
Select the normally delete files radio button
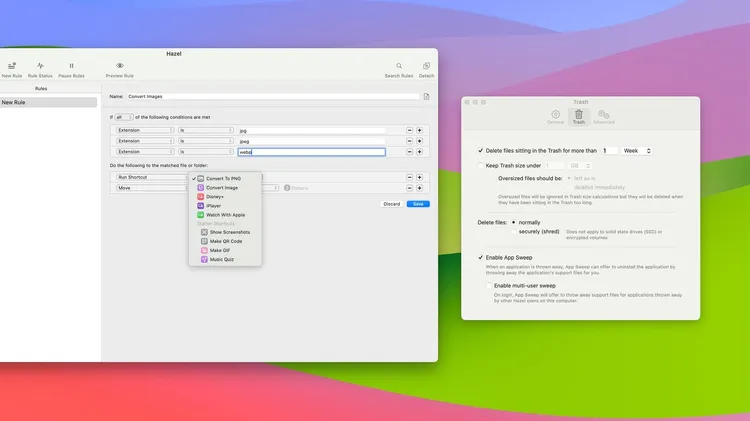(513, 222)
